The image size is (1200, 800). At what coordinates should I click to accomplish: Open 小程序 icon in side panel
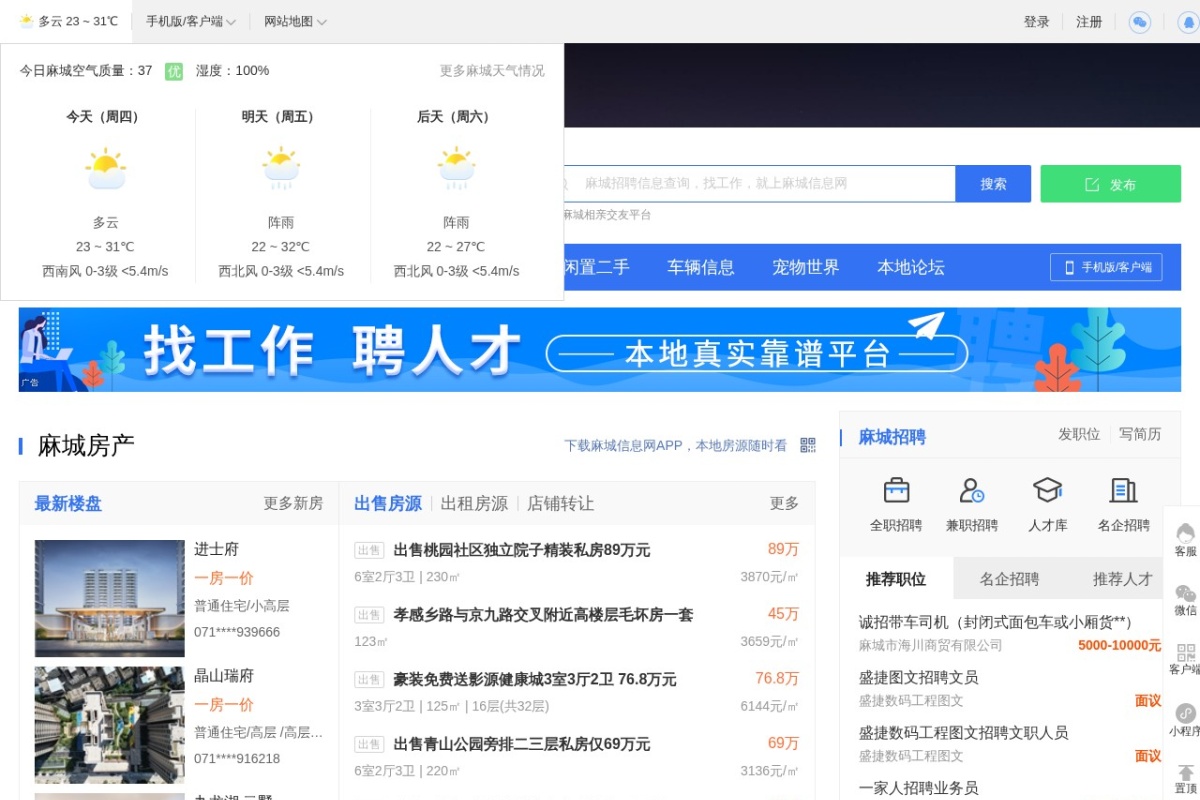[x=1186, y=713]
